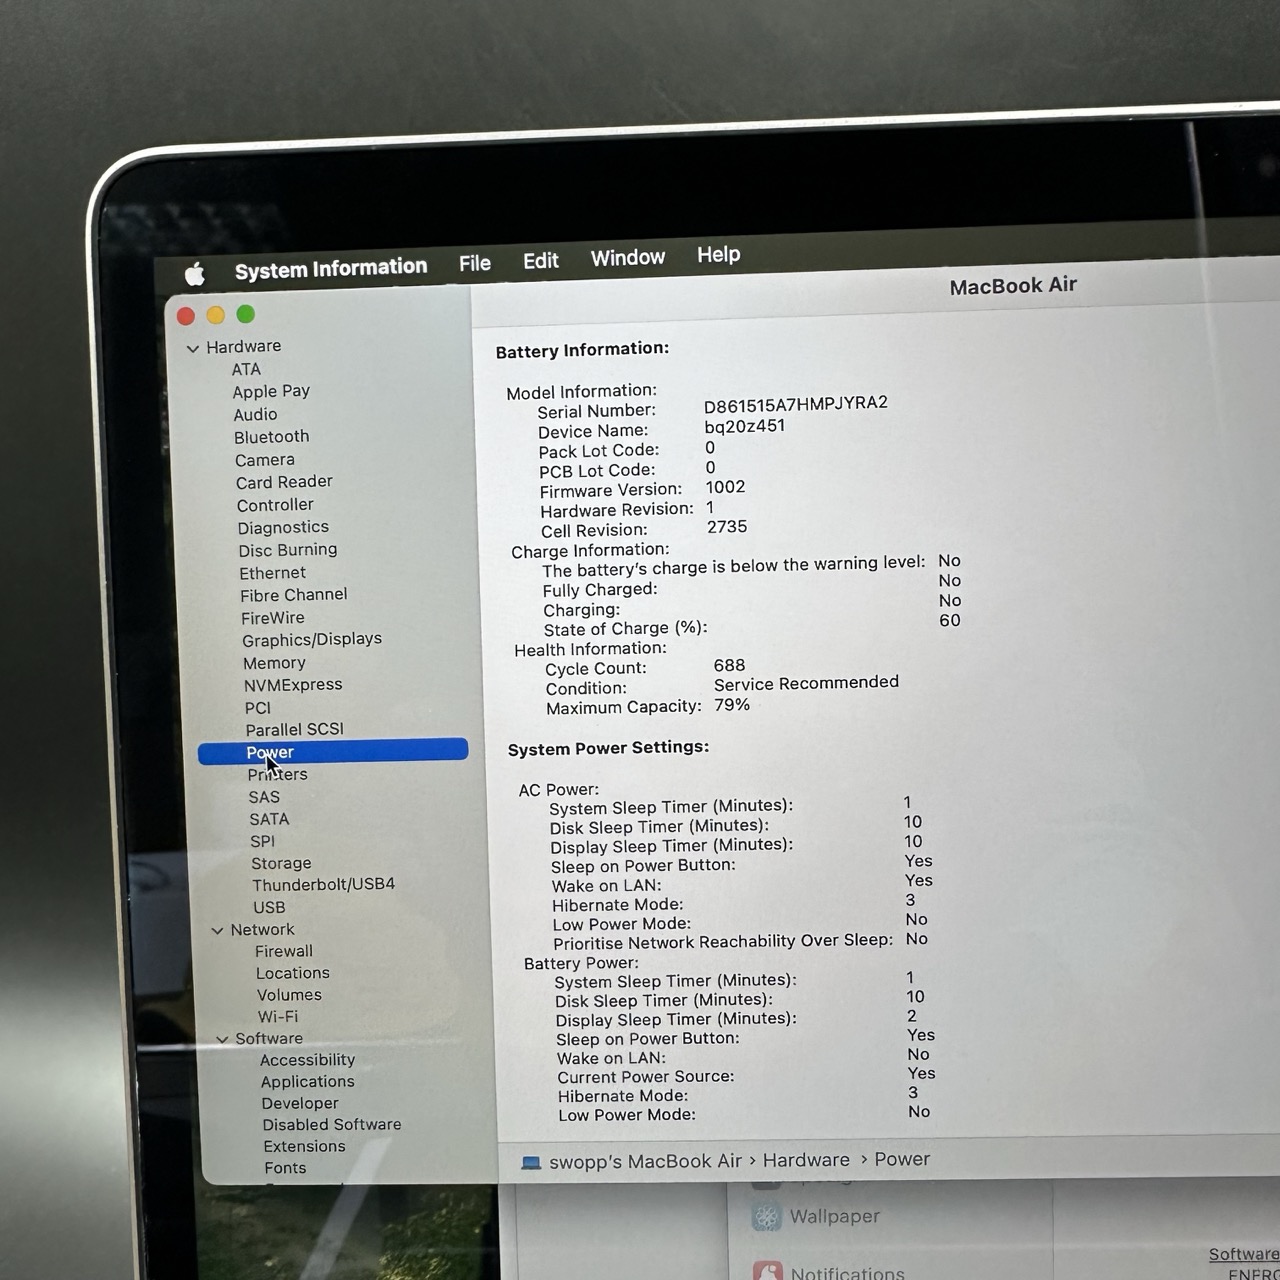
Task: Select Storage in the sidebar
Action: click(281, 864)
